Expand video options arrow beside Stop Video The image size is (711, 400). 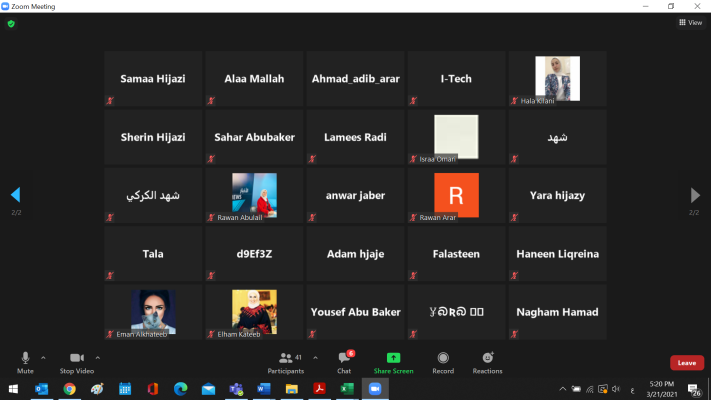(x=97, y=357)
